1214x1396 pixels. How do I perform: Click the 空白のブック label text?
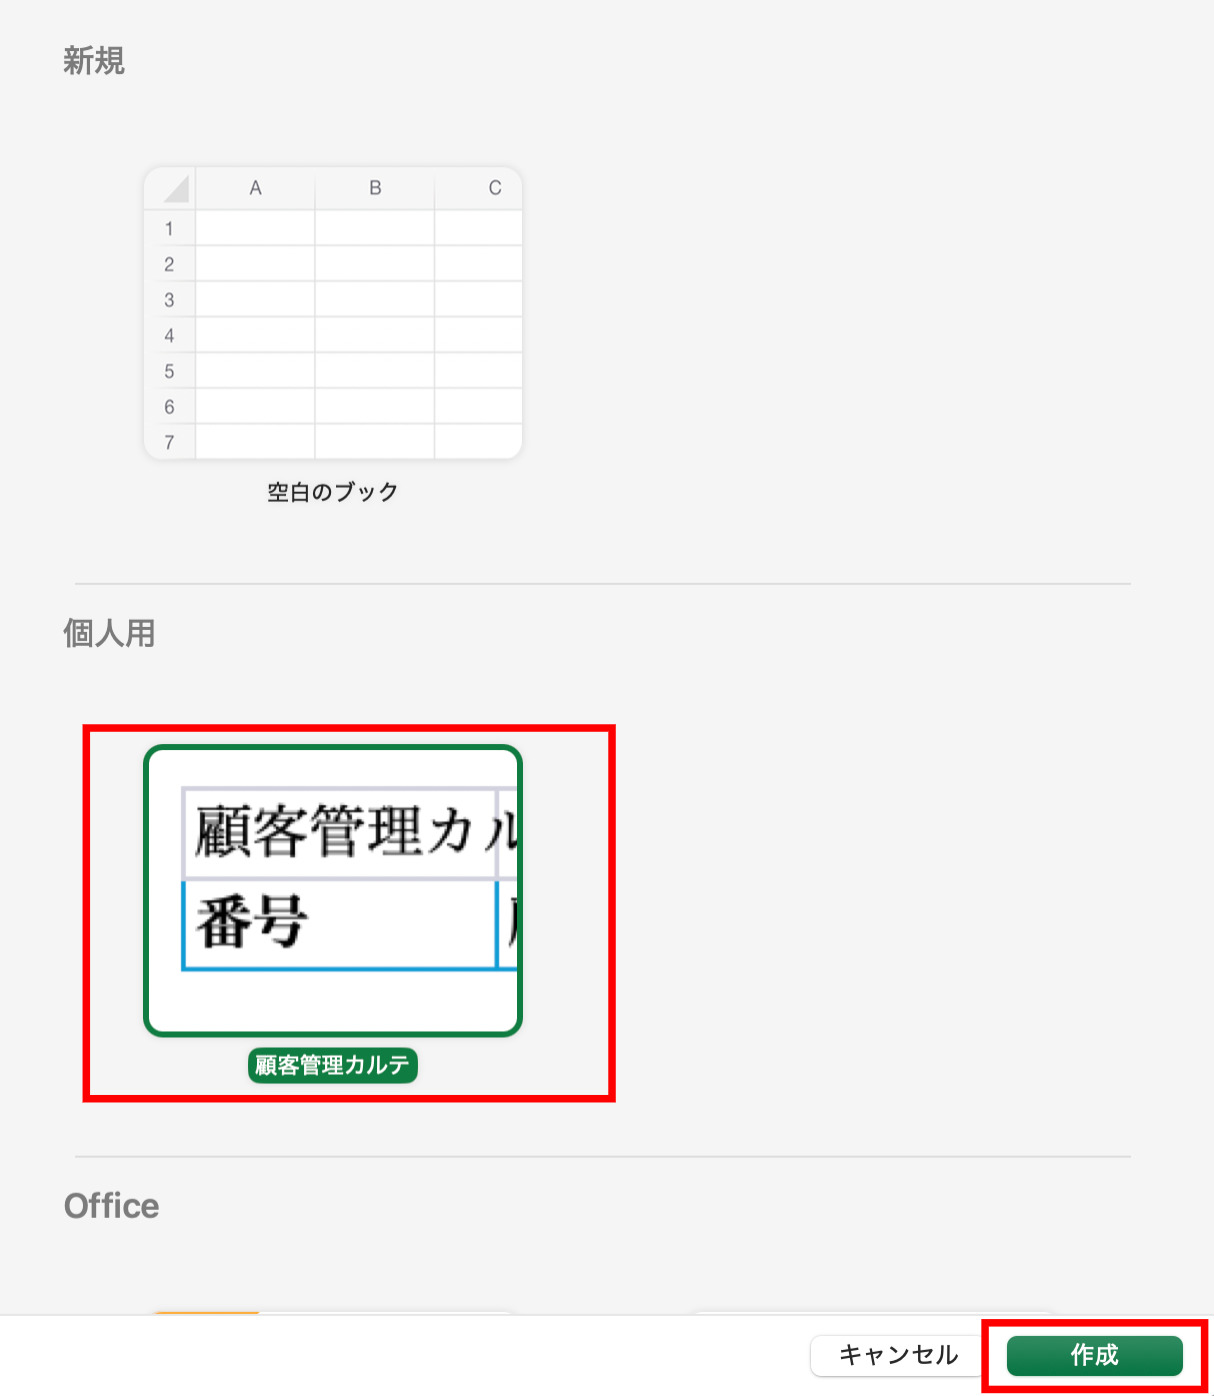tap(332, 491)
